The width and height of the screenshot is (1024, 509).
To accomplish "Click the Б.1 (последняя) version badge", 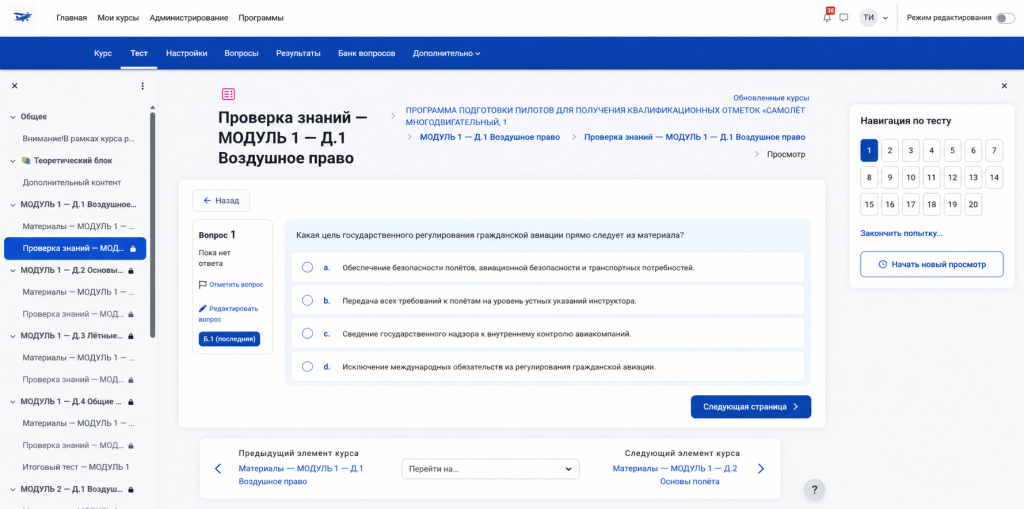I will [229, 339].
